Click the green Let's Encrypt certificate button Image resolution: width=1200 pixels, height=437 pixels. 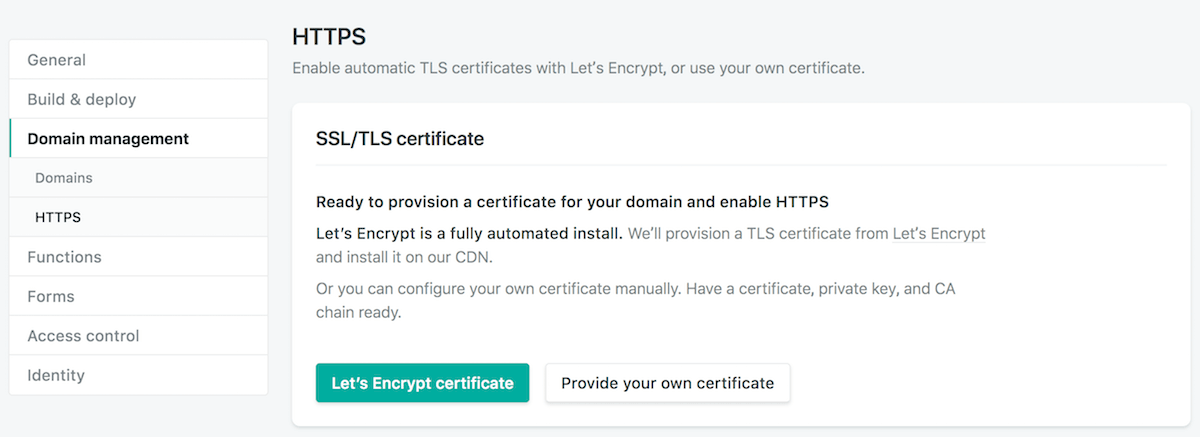pyautogui.click(x=422, y=383)
